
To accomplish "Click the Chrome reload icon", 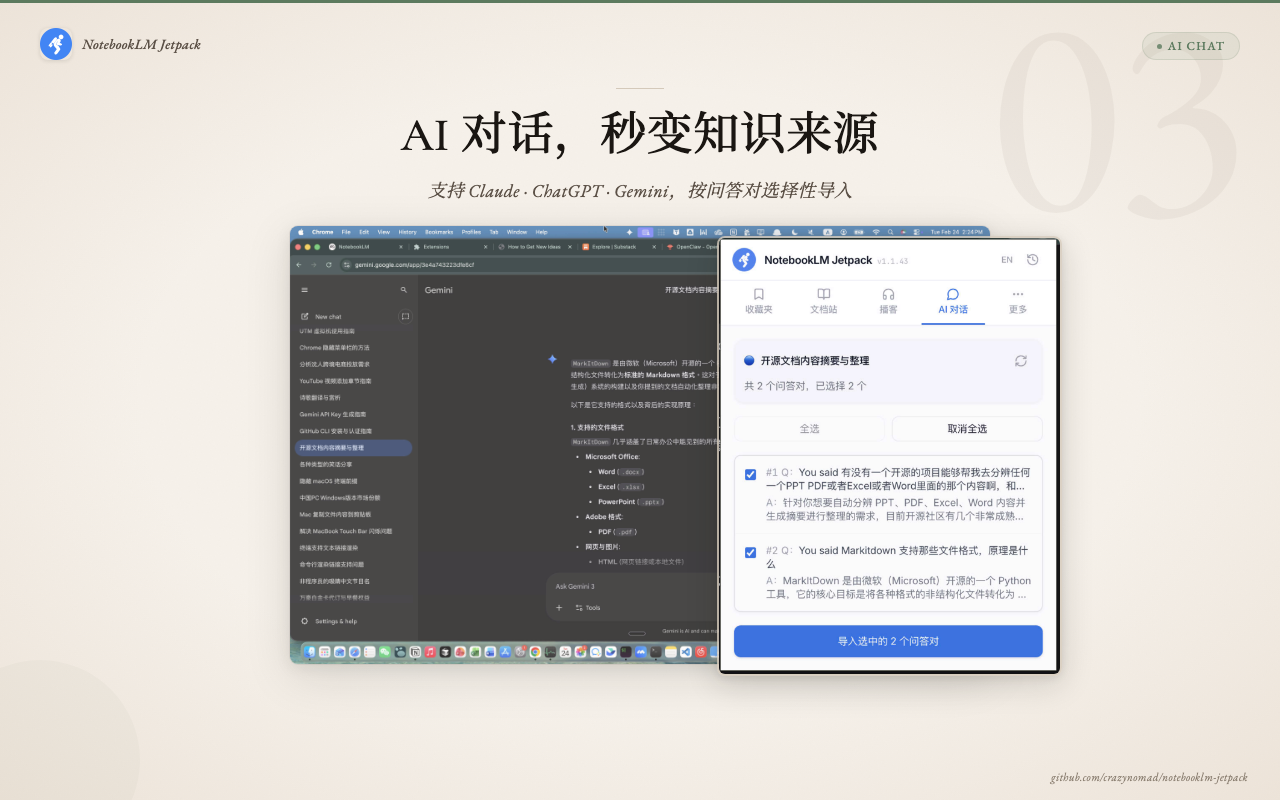I will coord(328,265).
